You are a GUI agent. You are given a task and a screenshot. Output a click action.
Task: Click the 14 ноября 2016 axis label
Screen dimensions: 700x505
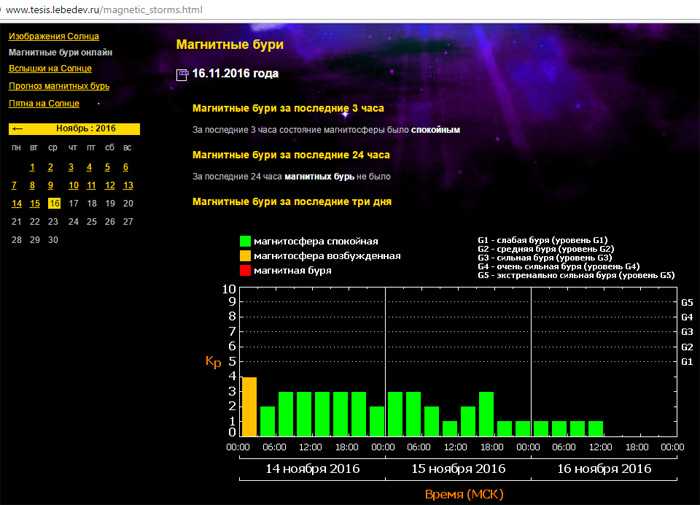click(x=312, y=469)
